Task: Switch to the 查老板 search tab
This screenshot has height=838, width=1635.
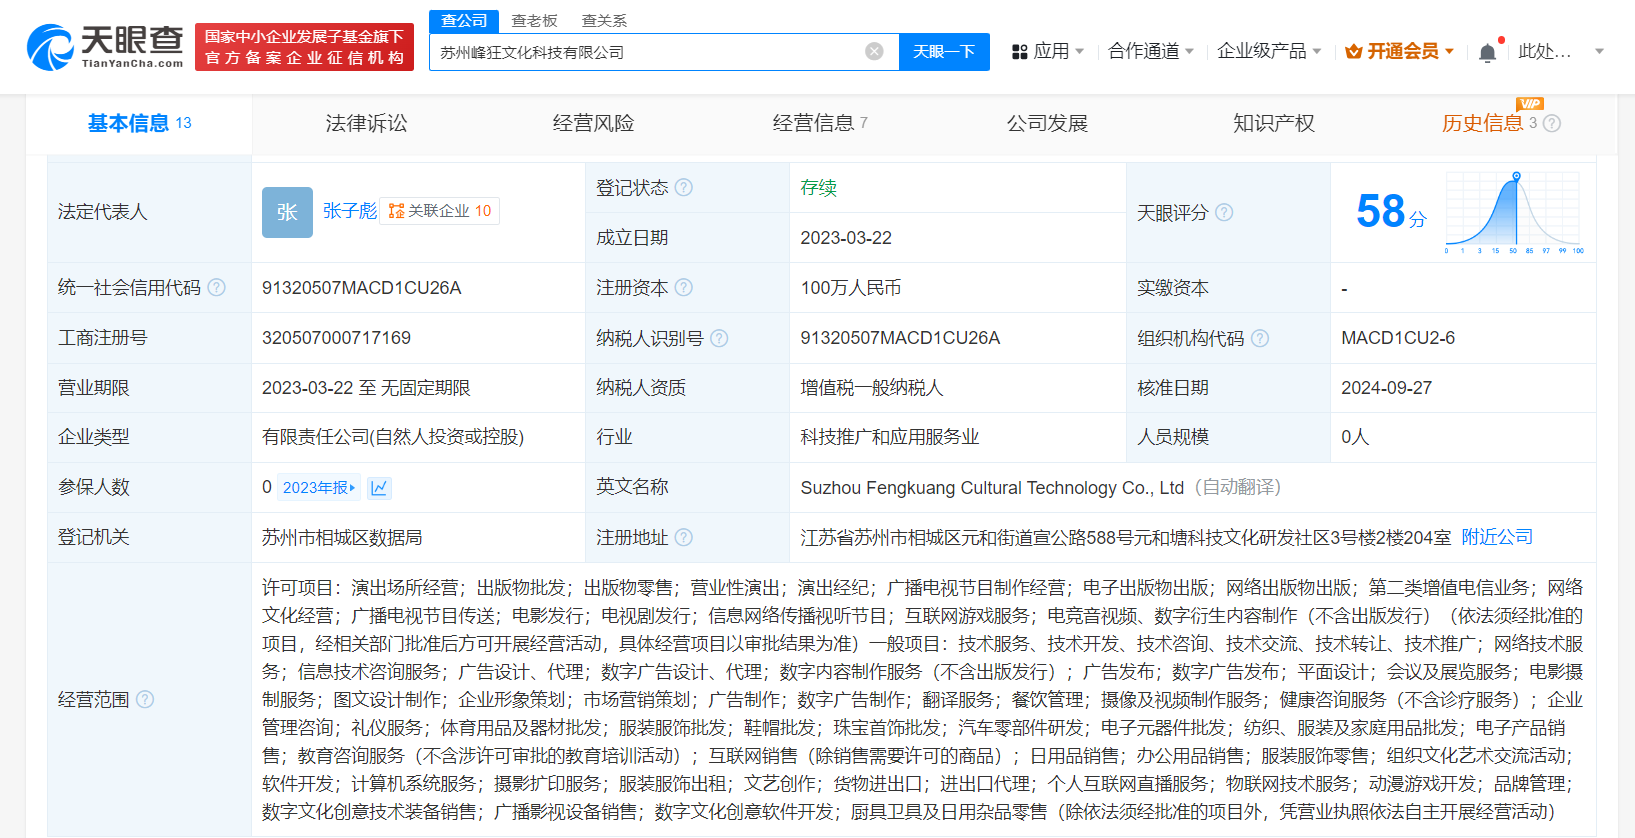Action: click(534, 20)
